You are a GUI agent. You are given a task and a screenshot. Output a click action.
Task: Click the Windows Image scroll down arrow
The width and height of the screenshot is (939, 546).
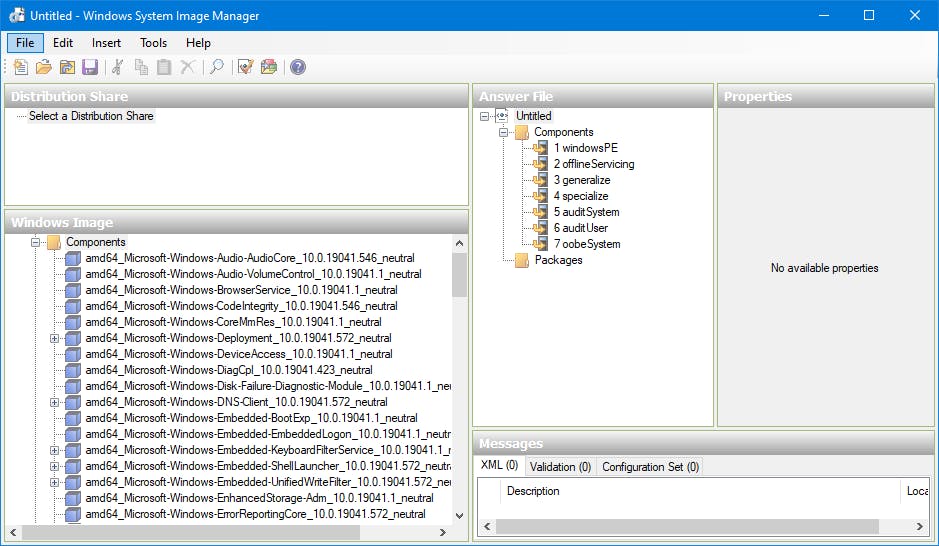459,516
